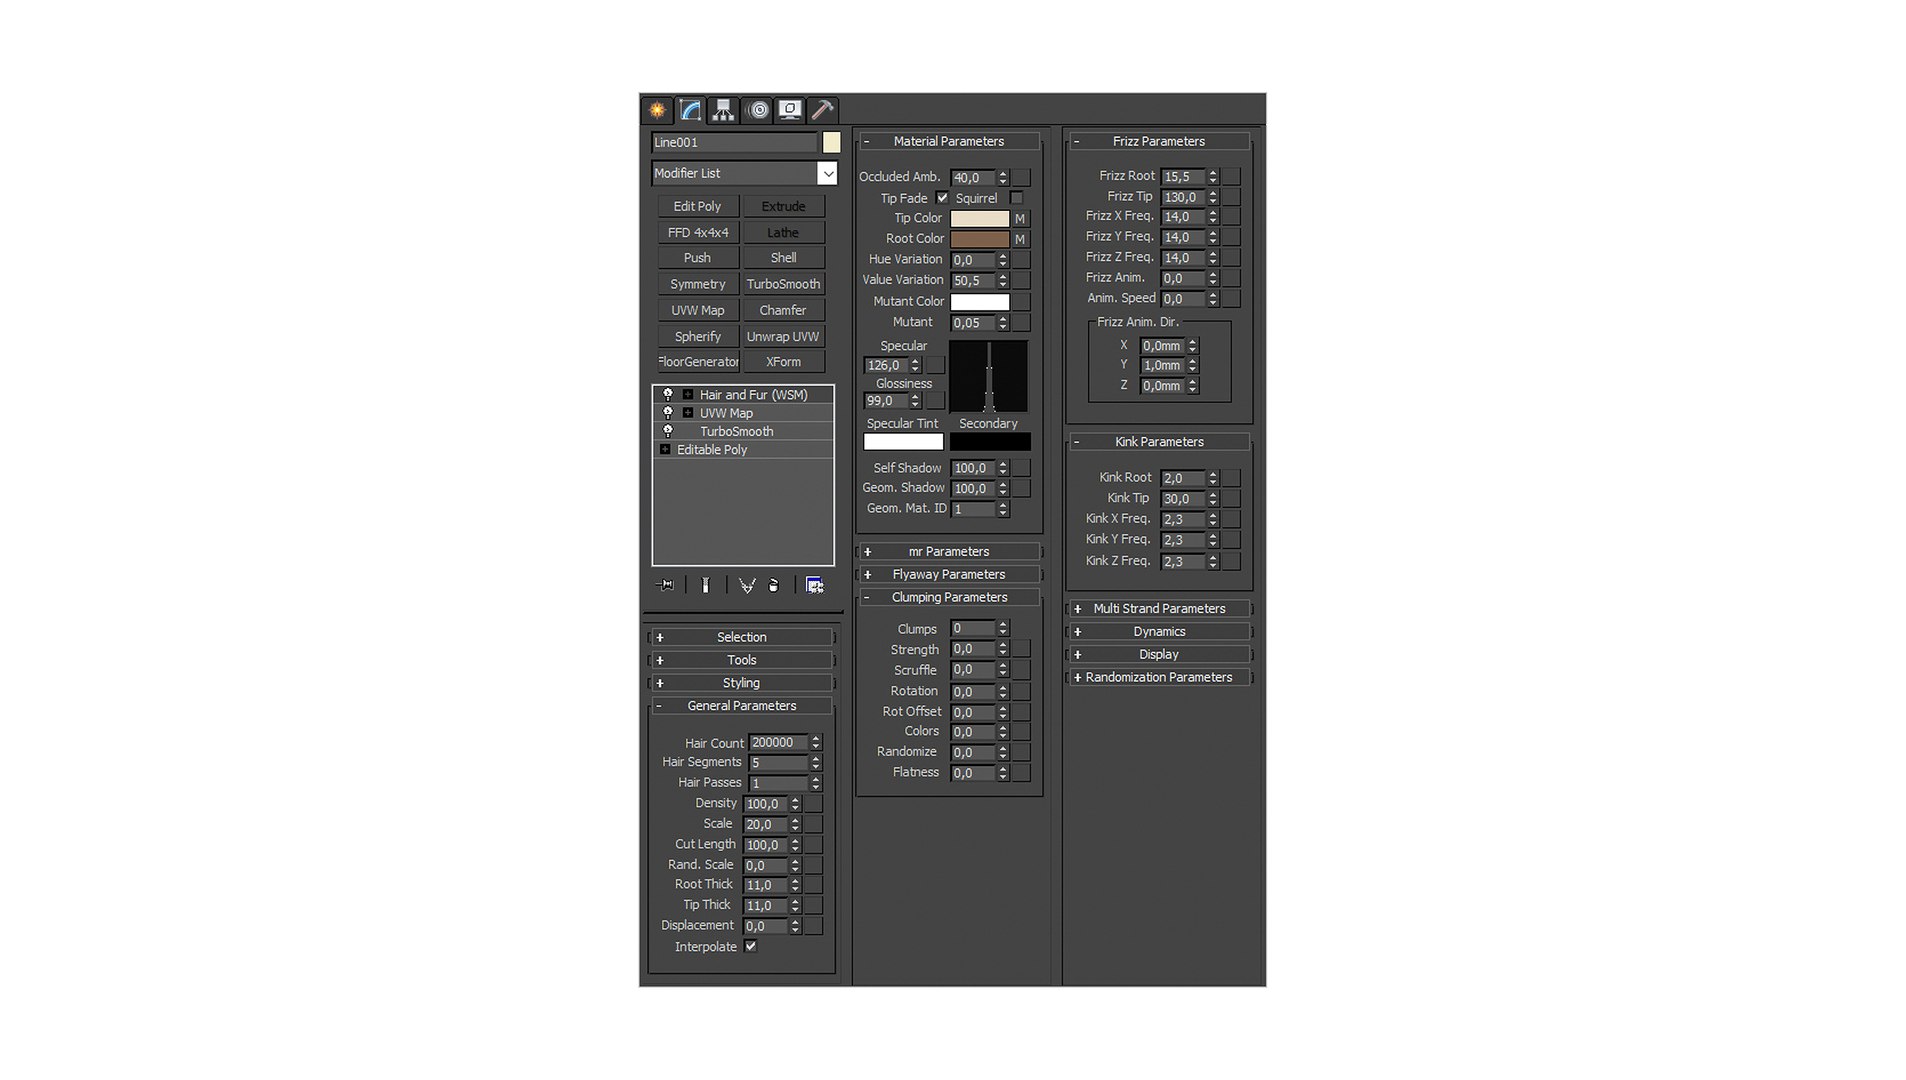The width and height of the screenshot is (1906, 1080).
Task: Toggle the Interpolate checkbox
Action: tap(751, 946)
